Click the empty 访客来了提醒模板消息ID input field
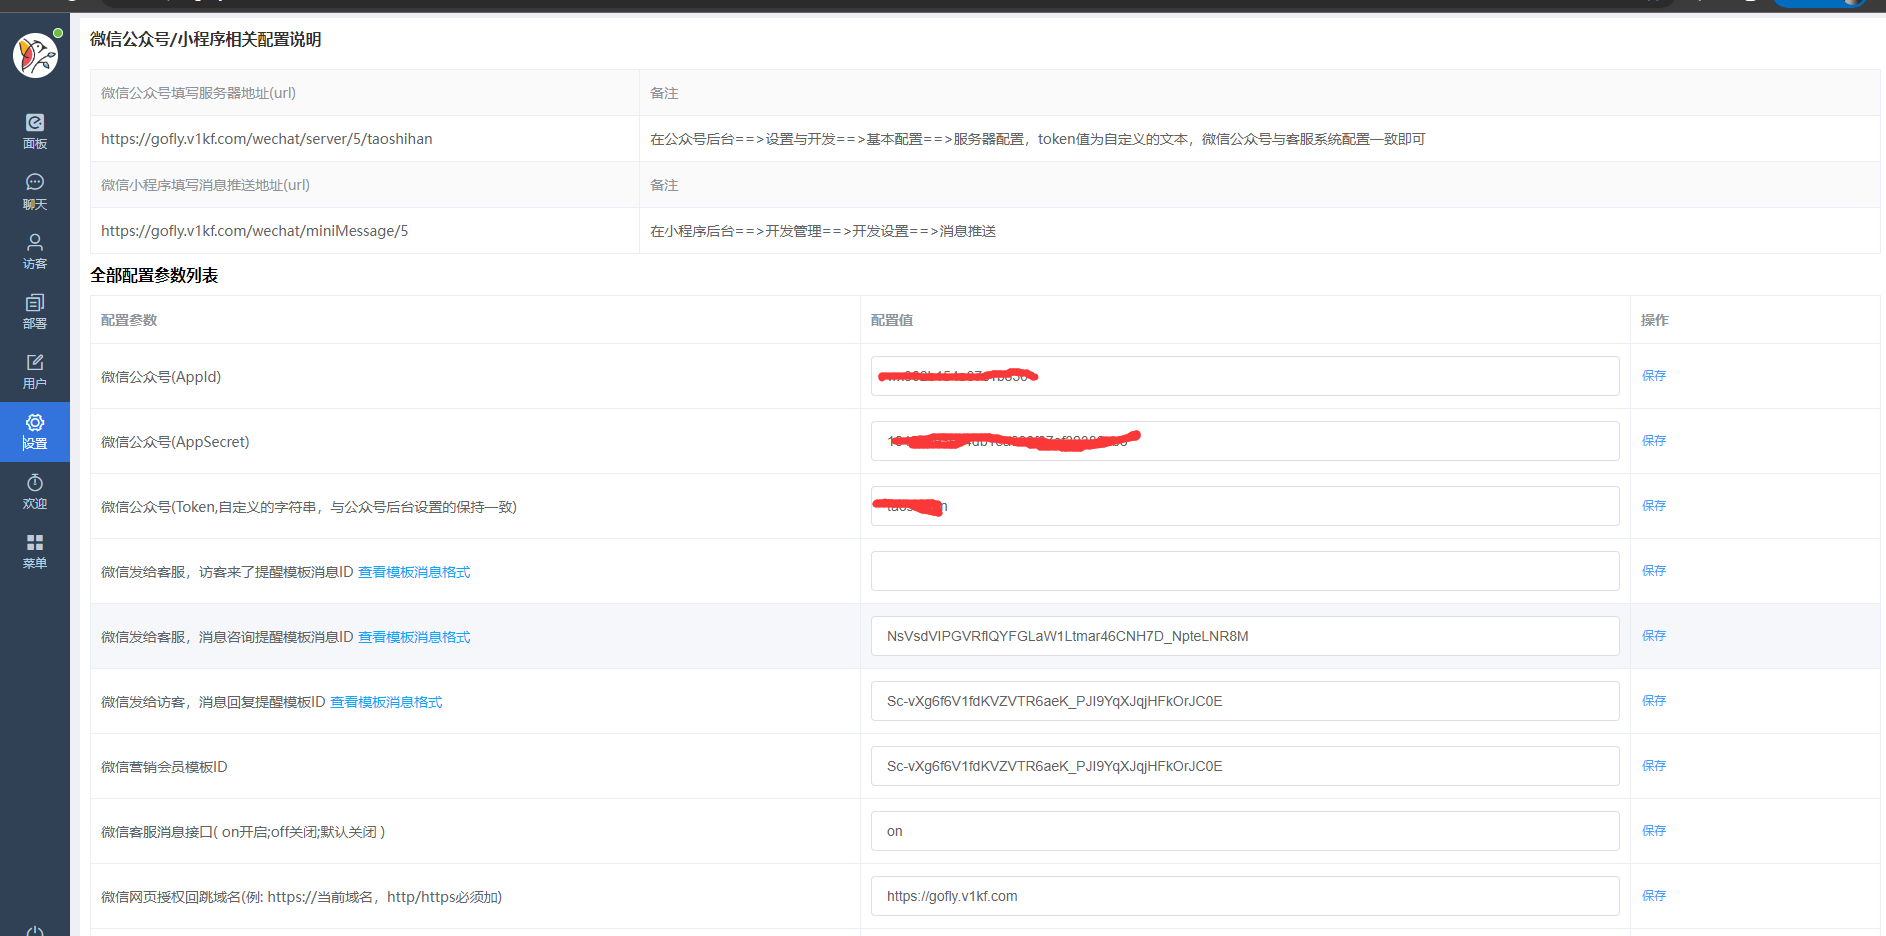Image resolution: width=1886 pixels, height=936 pixels. (1244, 571)
